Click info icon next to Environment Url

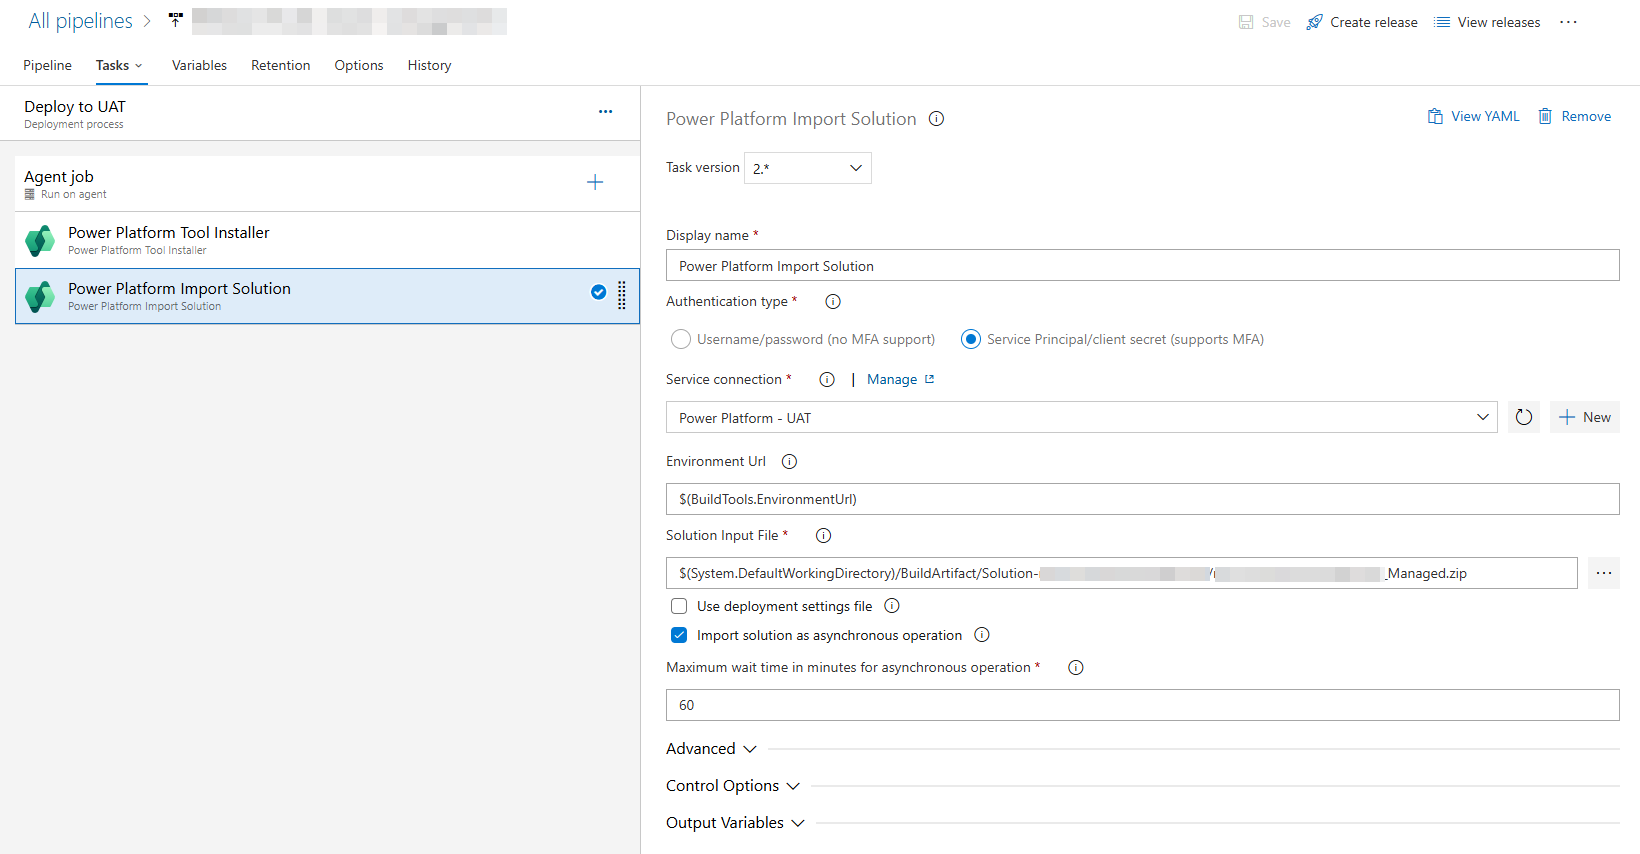coord(789,462)
